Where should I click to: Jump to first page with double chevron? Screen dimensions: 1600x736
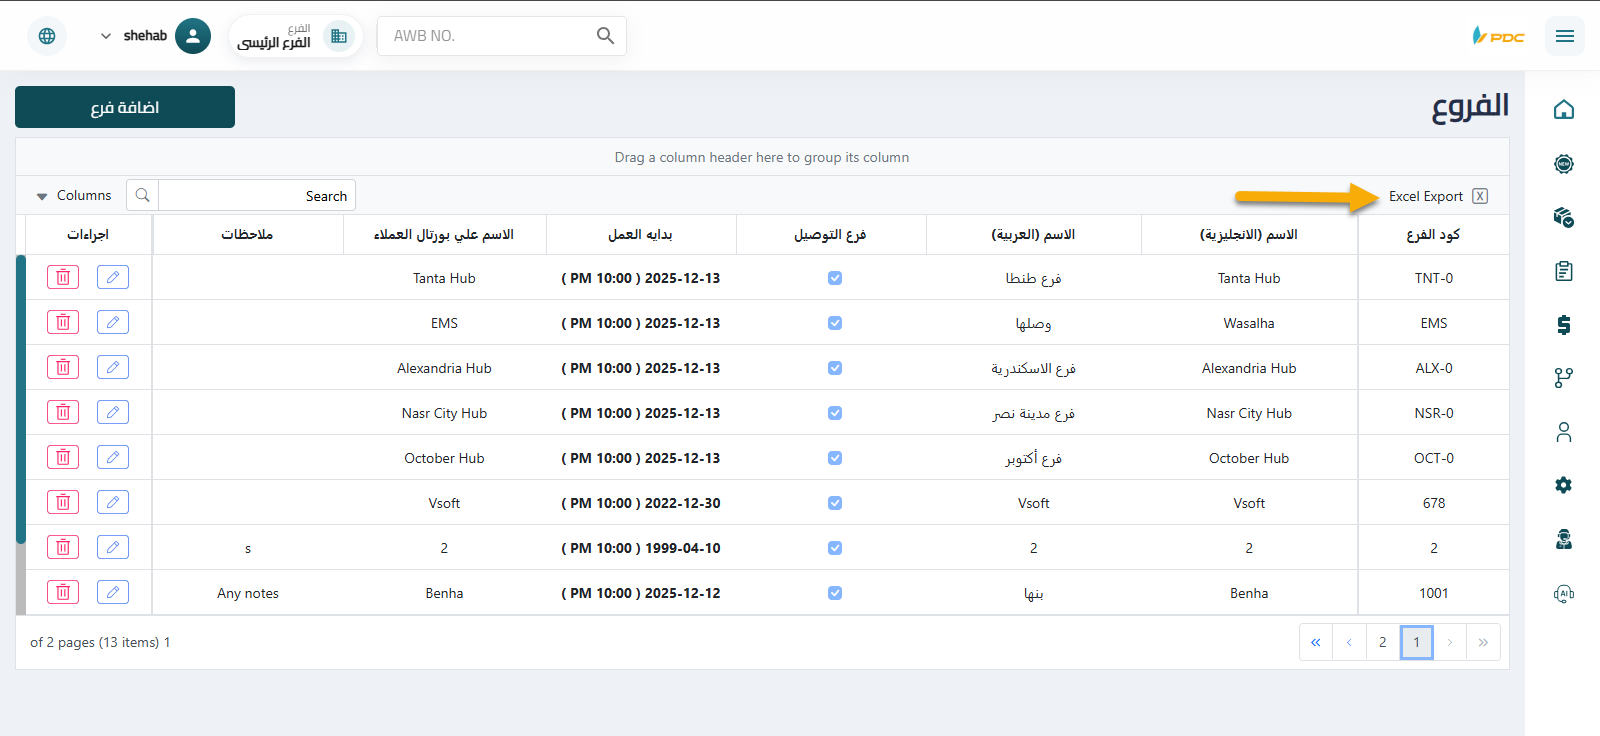point(1316,642)
